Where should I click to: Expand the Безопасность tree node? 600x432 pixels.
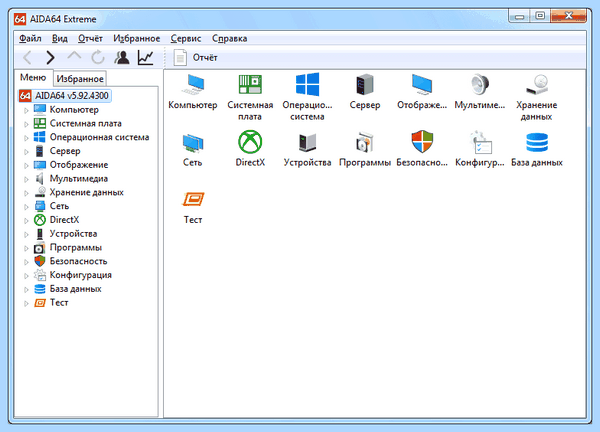click(26, 262)
